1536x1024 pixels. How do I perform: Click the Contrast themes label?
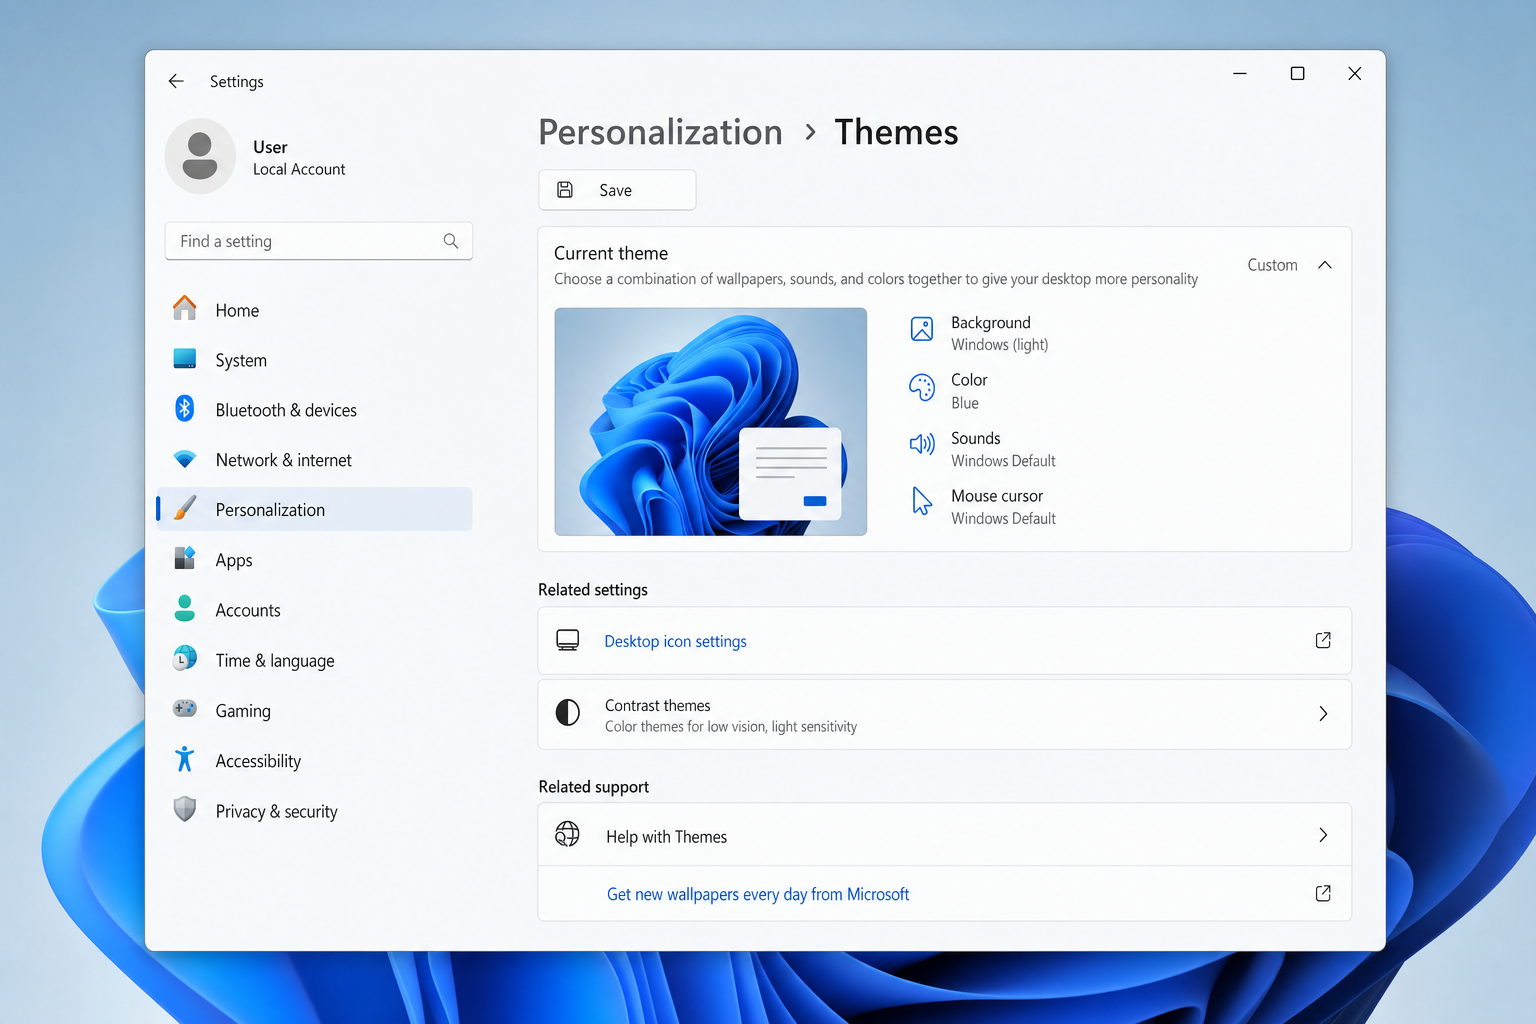657,705
